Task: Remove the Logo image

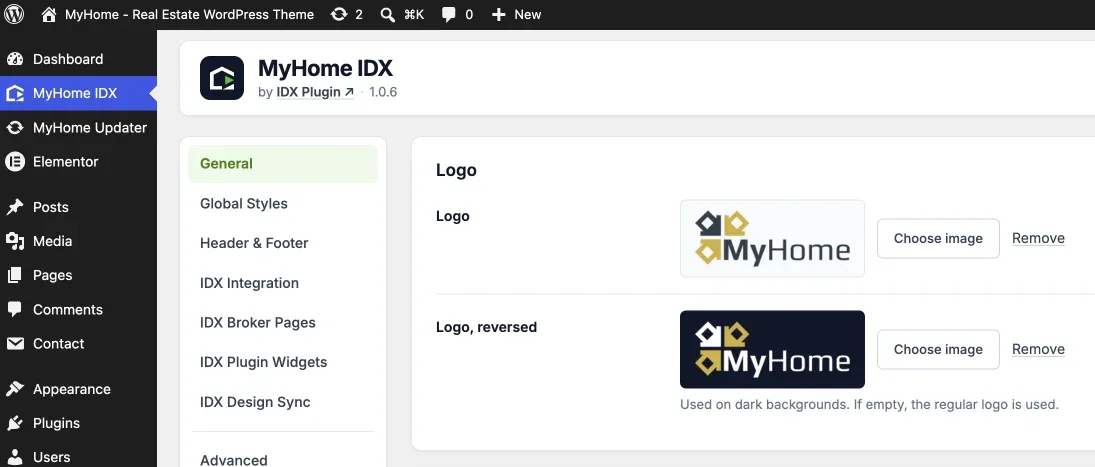Action: coord(1038,239)
